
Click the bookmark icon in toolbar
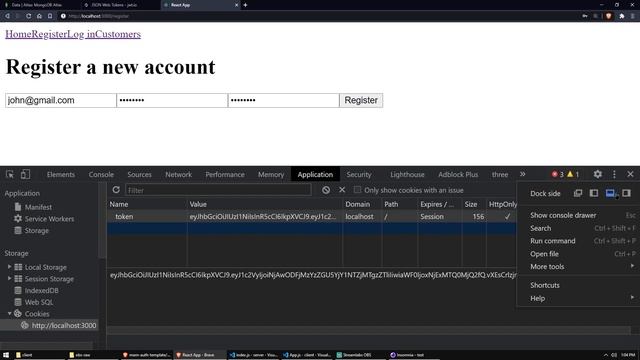(x=50, y=16)
